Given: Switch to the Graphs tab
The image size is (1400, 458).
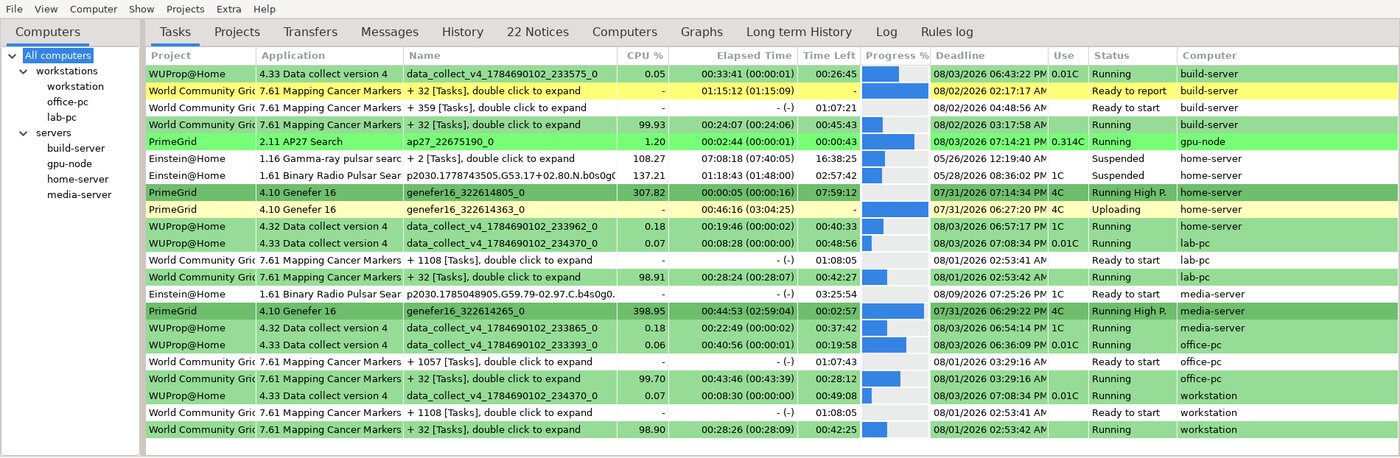Looking at the screenshot, I should [x=701, y=32].
